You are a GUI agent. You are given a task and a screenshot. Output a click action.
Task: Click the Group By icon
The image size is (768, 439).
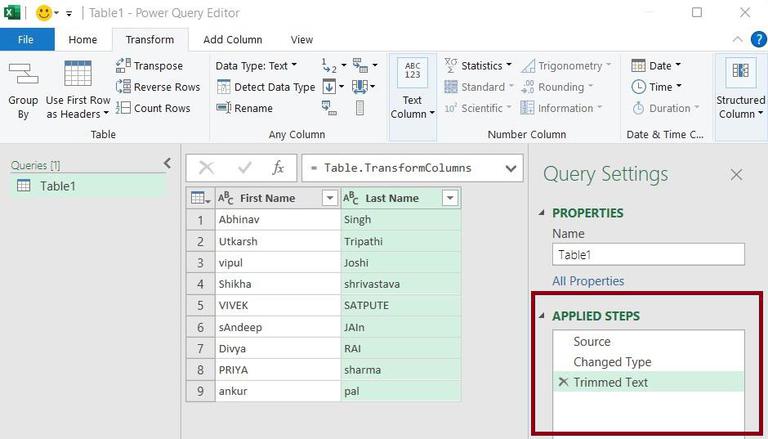[23, 73]
